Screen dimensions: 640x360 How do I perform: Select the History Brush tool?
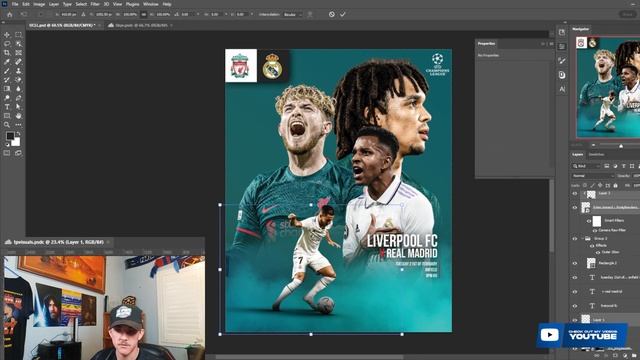pos(7,80)
